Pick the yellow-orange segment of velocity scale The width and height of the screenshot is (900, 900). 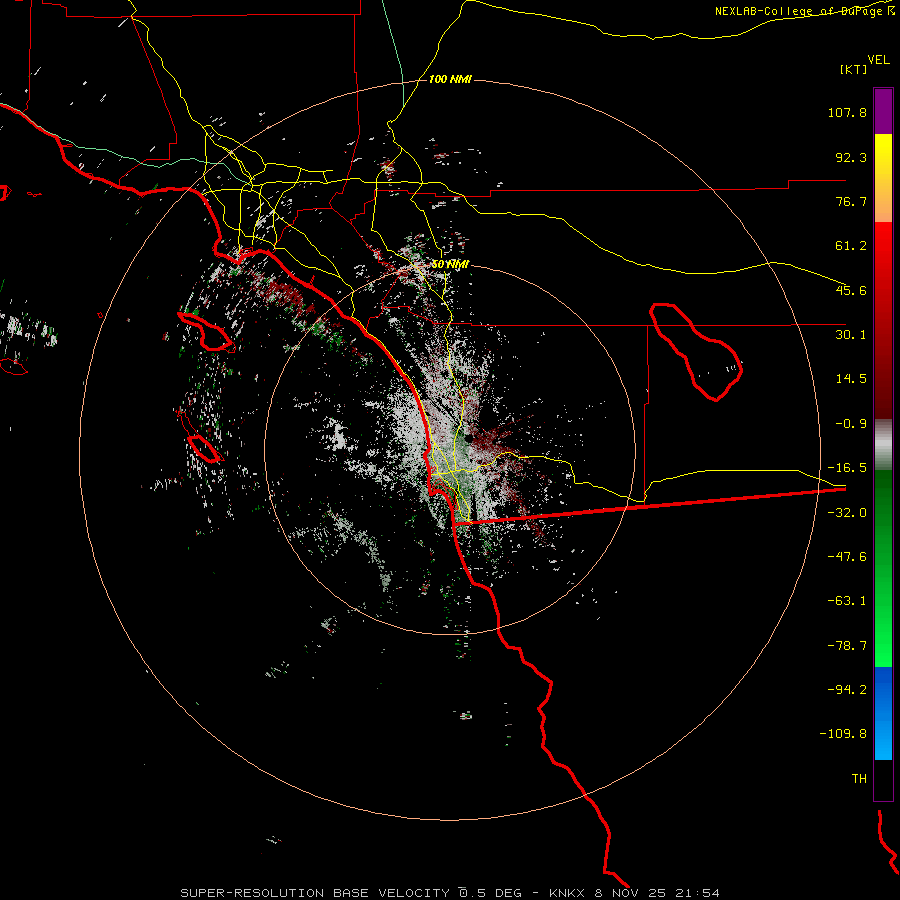pyautogui.click(x=883, y=178)
